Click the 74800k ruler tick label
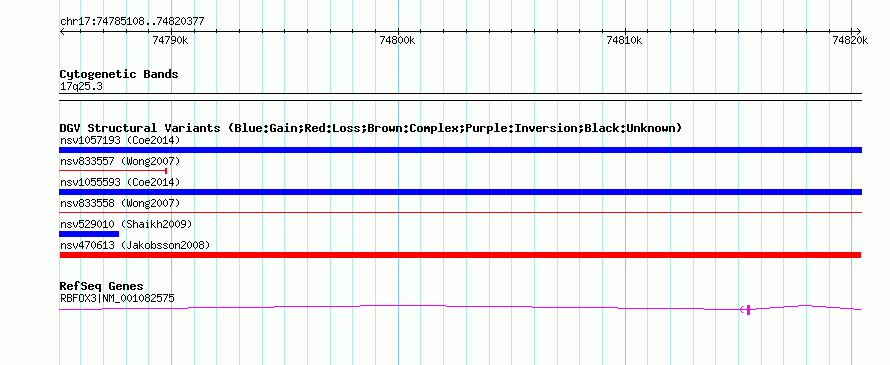This screenshot has height=365, width=890. pos(397,40)
